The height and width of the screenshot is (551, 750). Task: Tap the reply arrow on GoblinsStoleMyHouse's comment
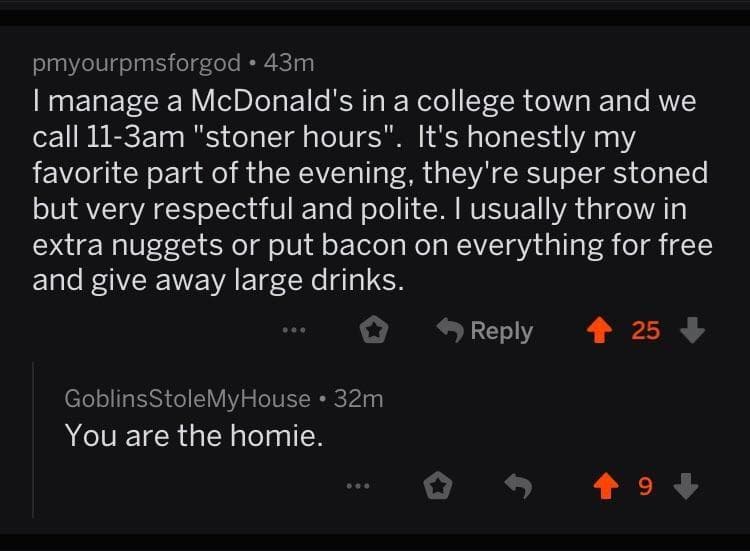(x=516, y=487)
